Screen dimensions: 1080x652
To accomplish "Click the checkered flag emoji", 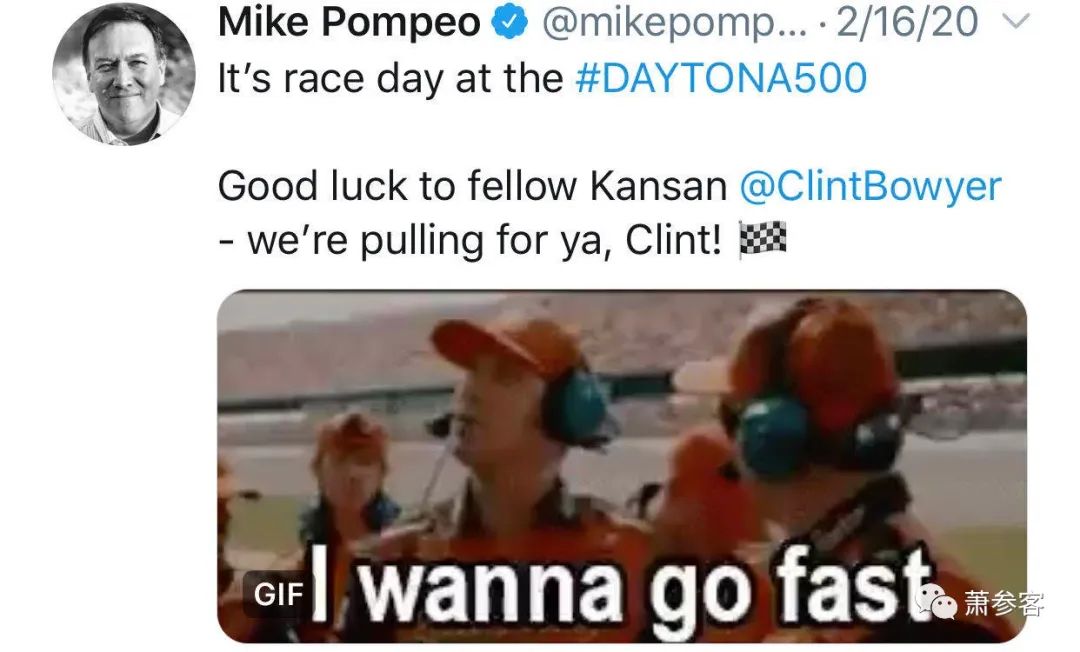I will [762, 240].
